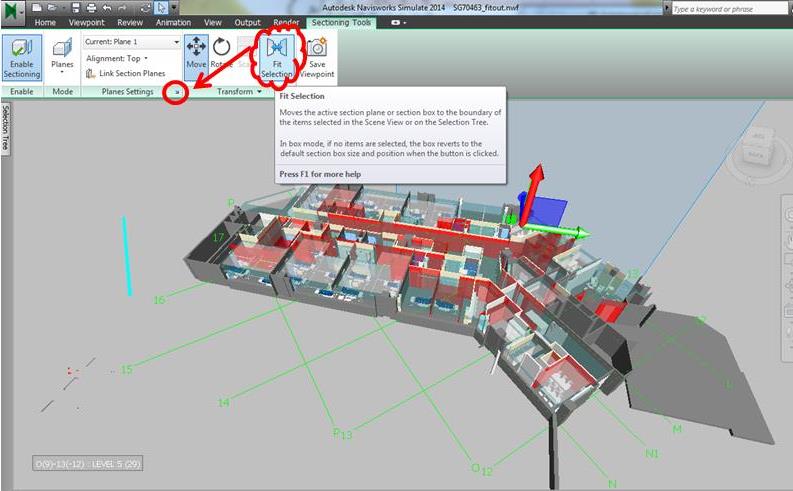This screenshot has height=491, width=793.
Task: Open the docked Selection Tree side tab
Action: [6, 128]
